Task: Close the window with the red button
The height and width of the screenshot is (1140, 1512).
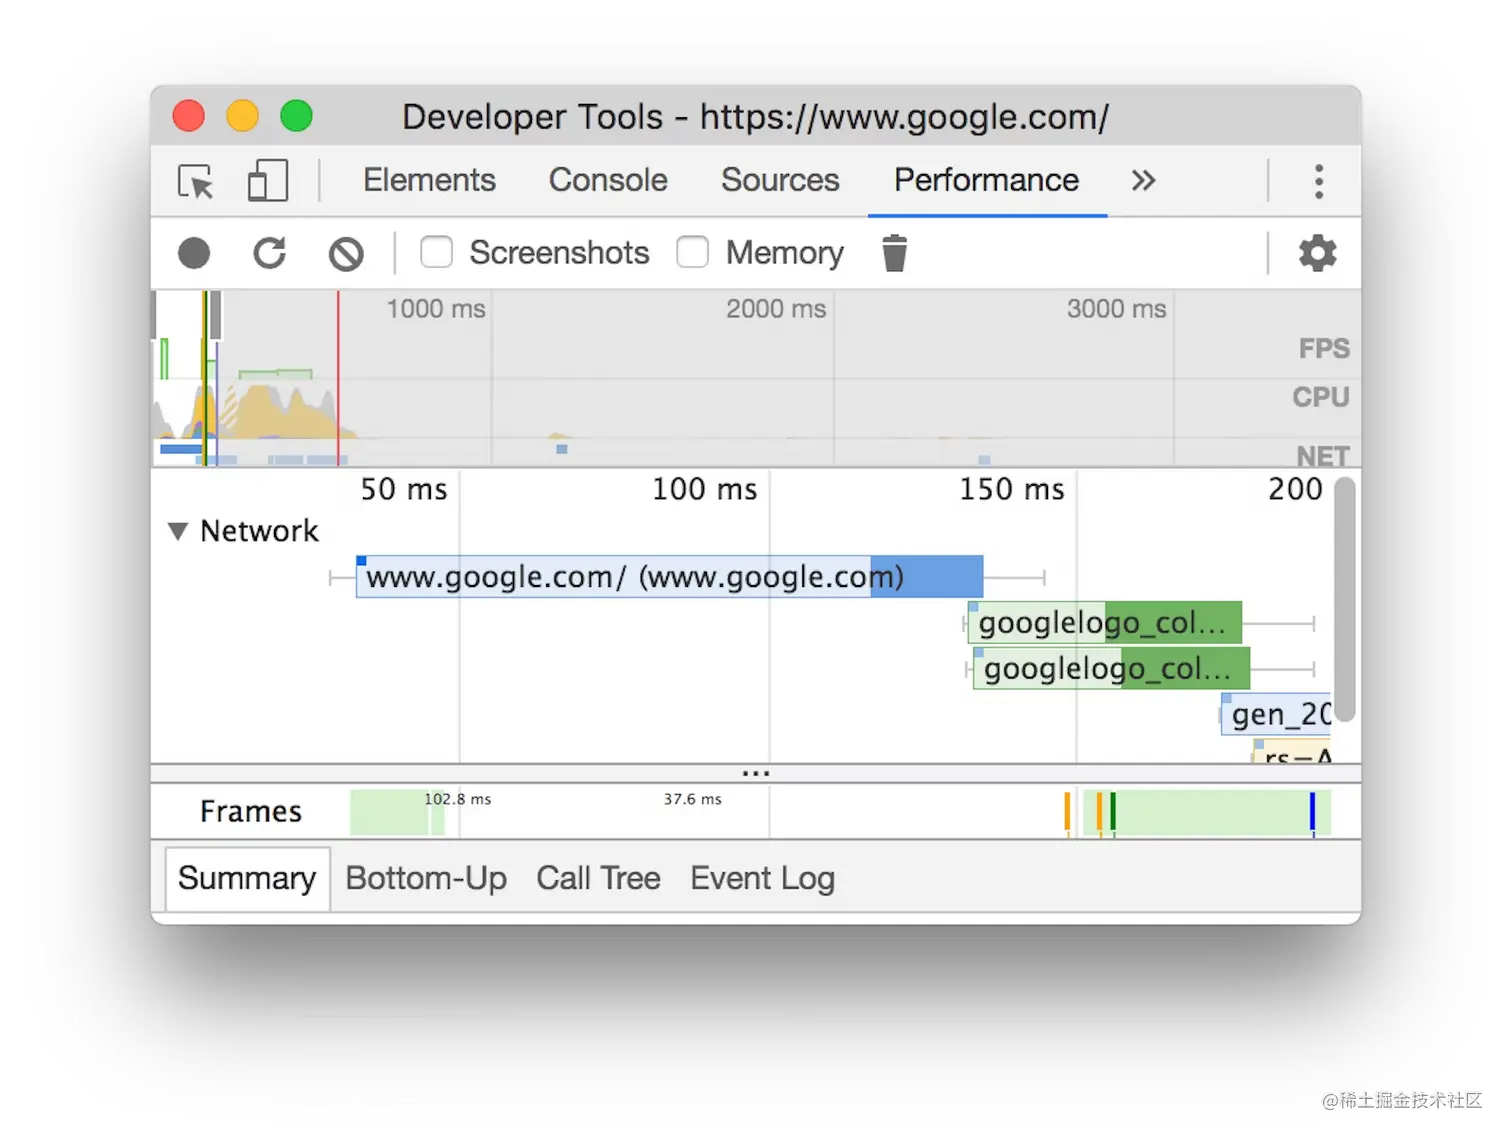Action: [x=189, y=116]
